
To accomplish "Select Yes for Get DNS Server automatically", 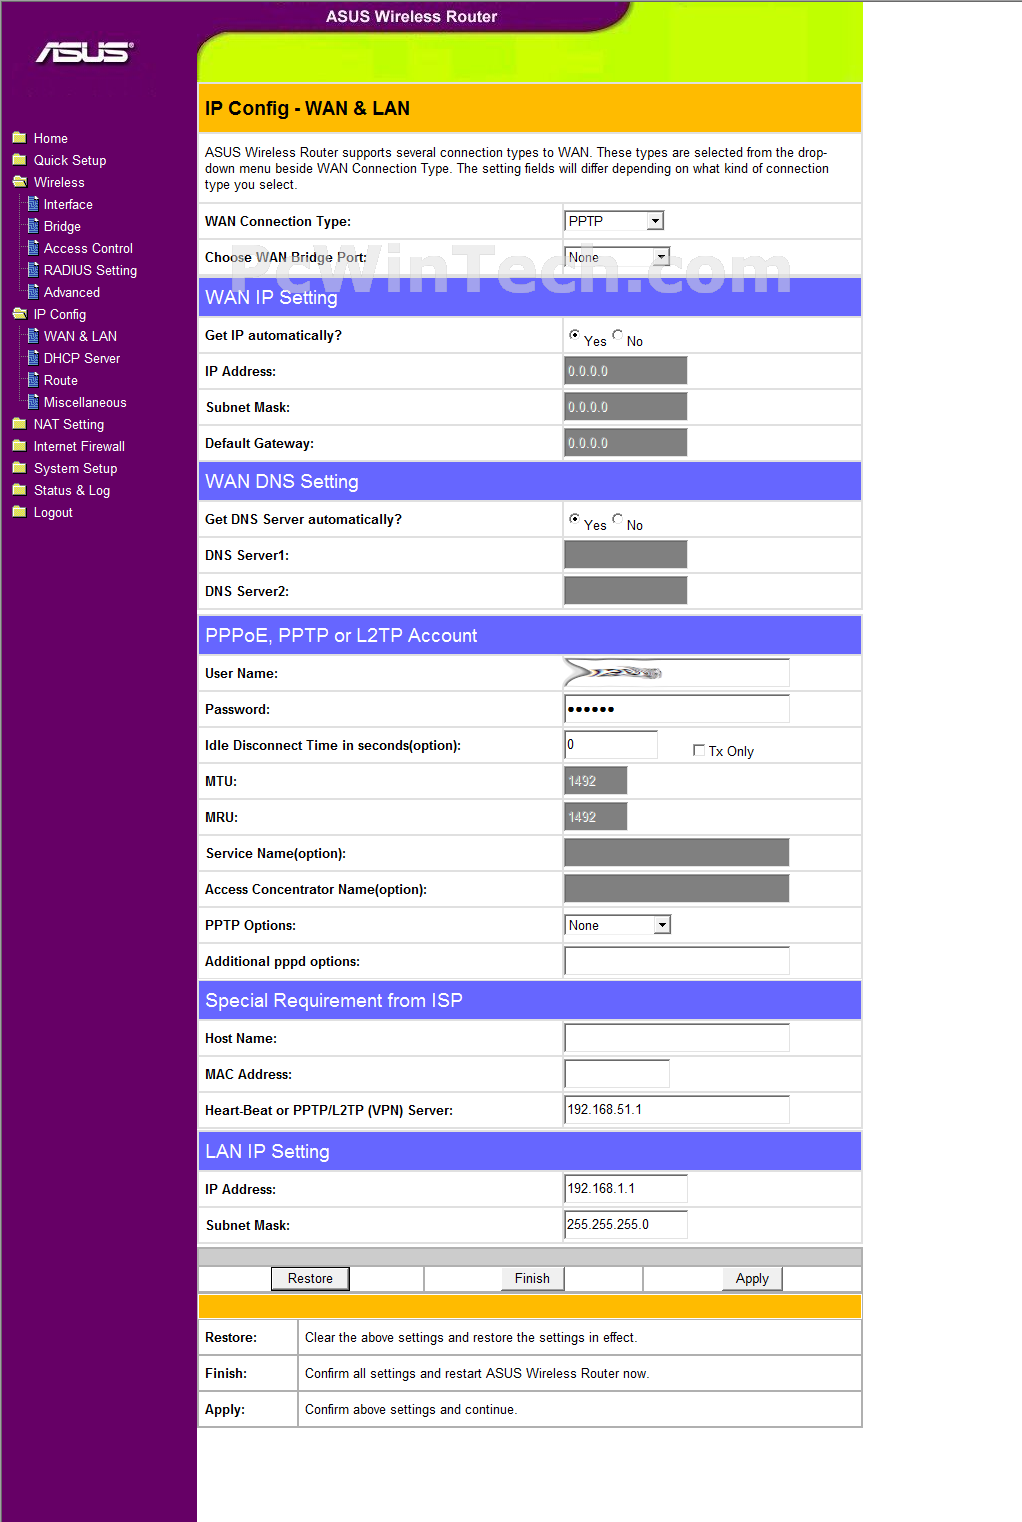I will coord(574,519).
